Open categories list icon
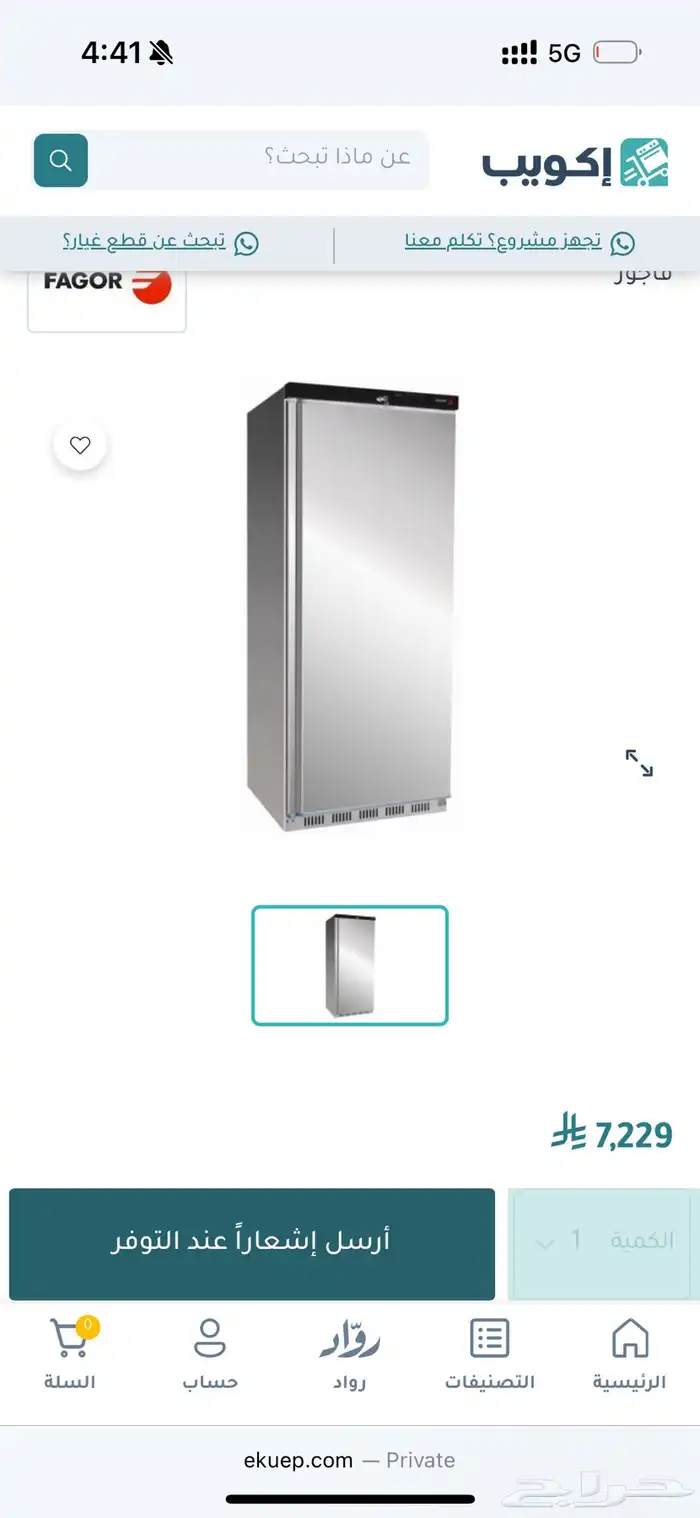700x1518 pixels. click(490, 1338)
